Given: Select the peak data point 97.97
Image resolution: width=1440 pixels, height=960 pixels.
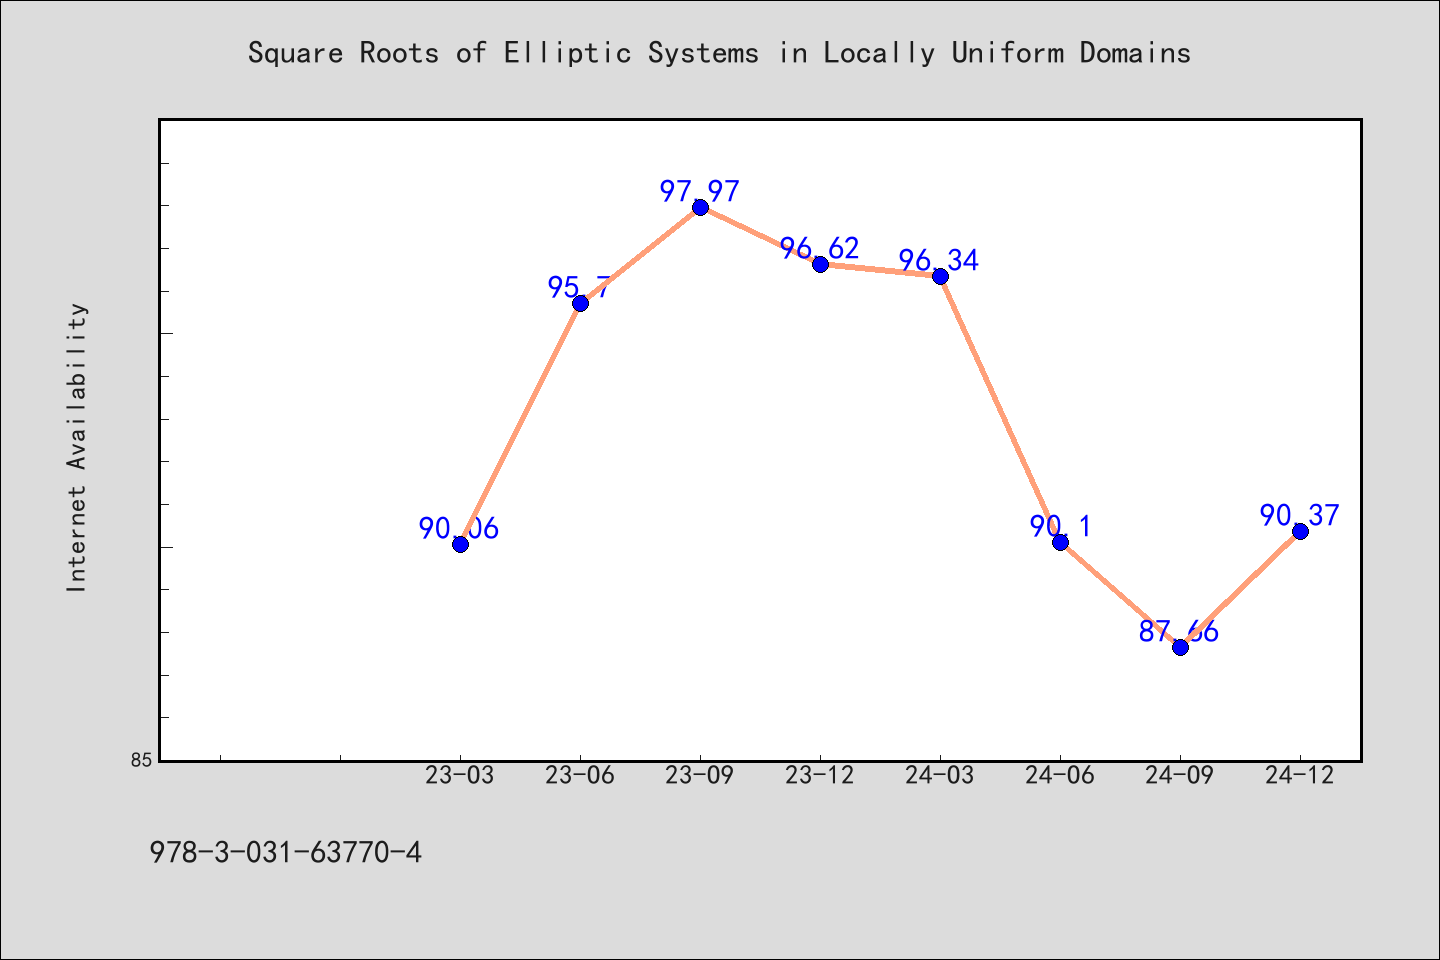Looking at the screenshot, I should click(x=700, y=207).
